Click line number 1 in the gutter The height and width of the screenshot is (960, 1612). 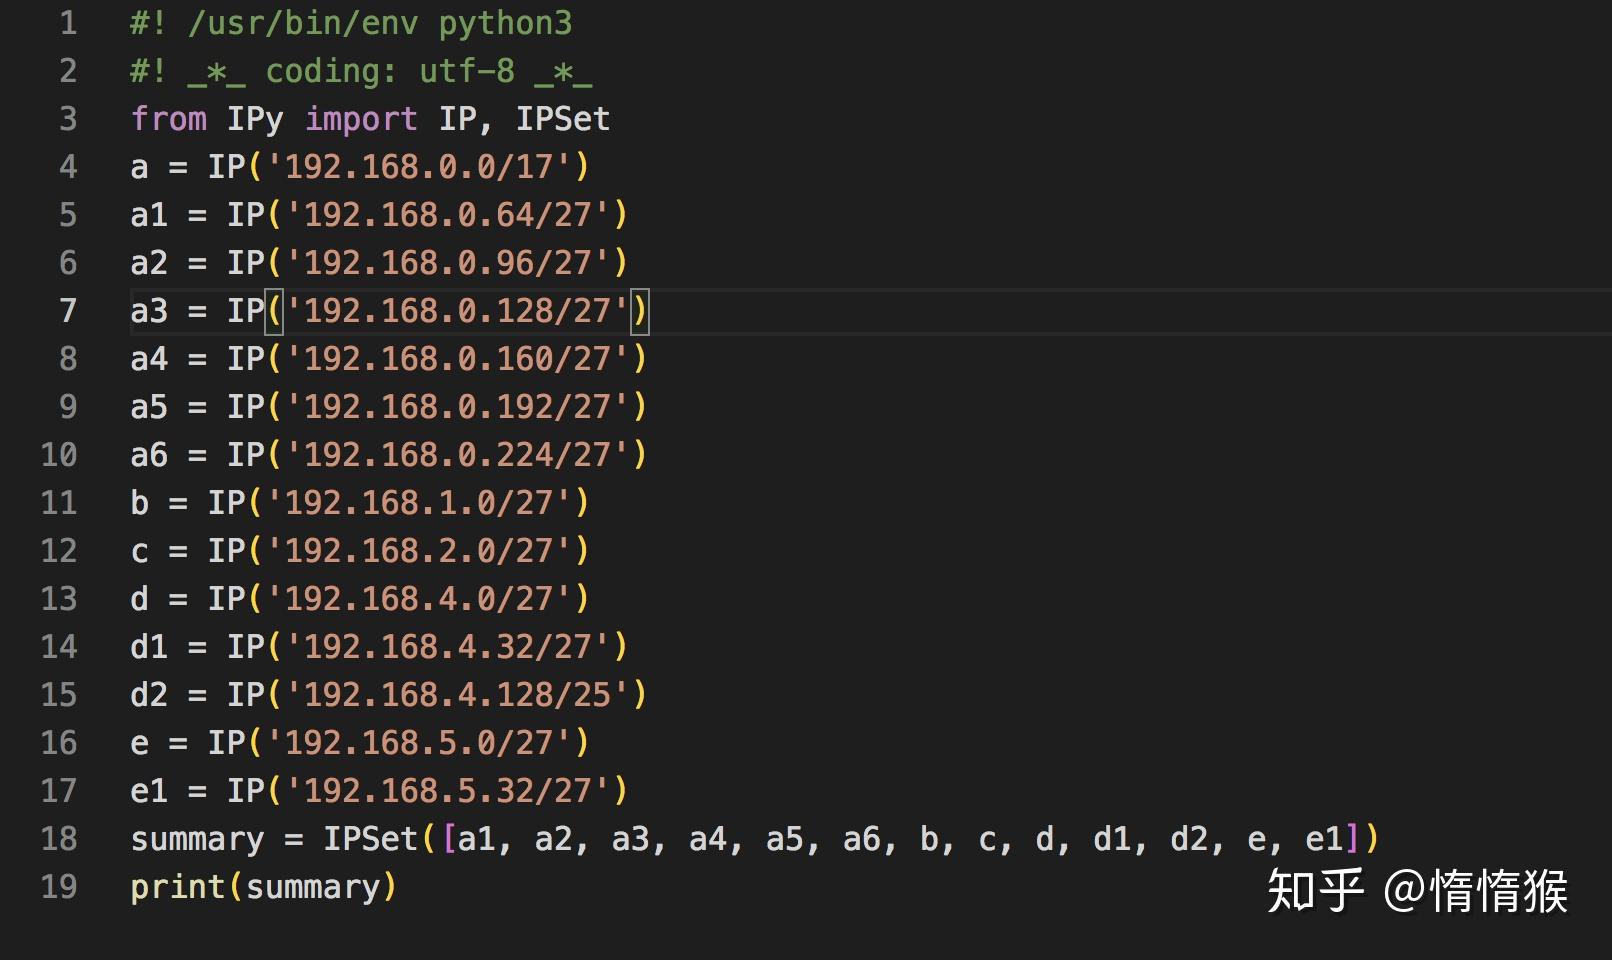click(68, 23)
